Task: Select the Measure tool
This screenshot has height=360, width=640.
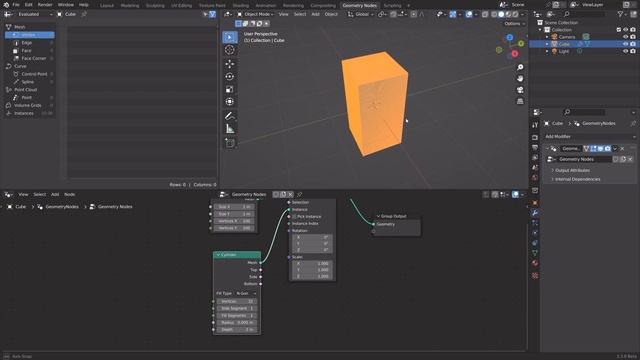Action: [230, 129]
